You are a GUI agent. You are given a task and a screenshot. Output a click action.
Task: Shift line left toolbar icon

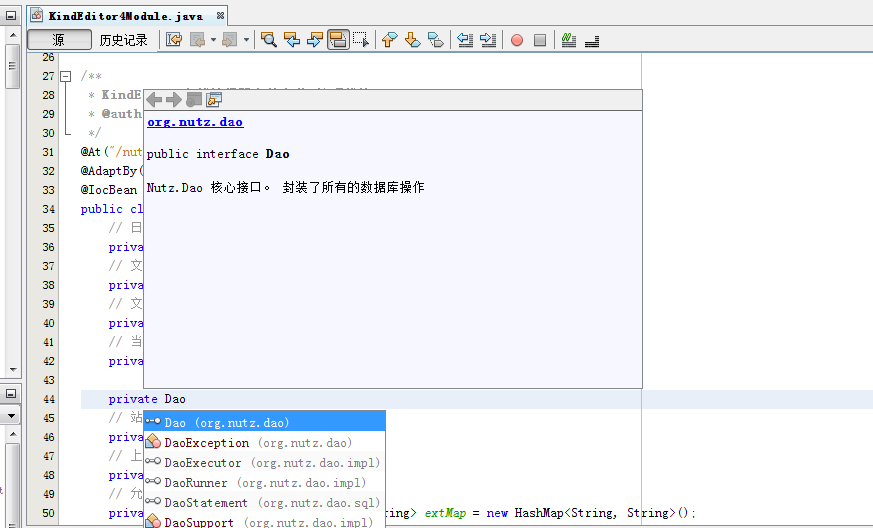[x=464, y=40]
